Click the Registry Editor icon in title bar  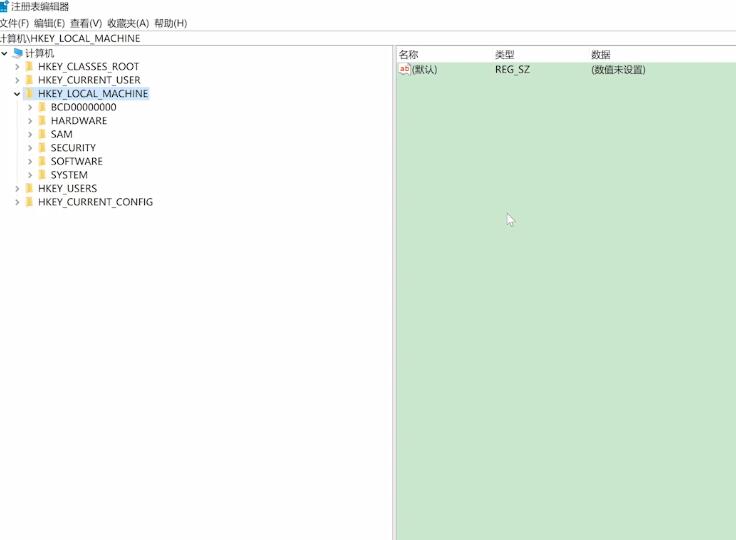coord(4,7)
